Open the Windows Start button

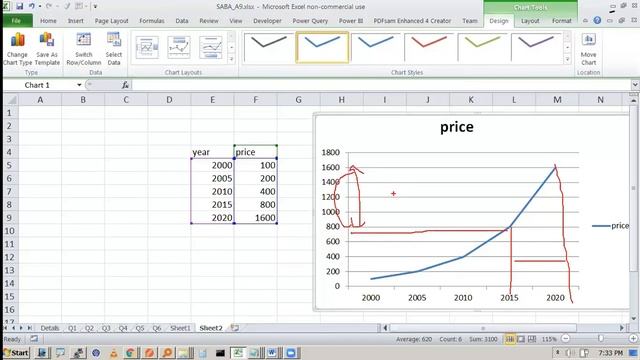click(x=16, y=353)
